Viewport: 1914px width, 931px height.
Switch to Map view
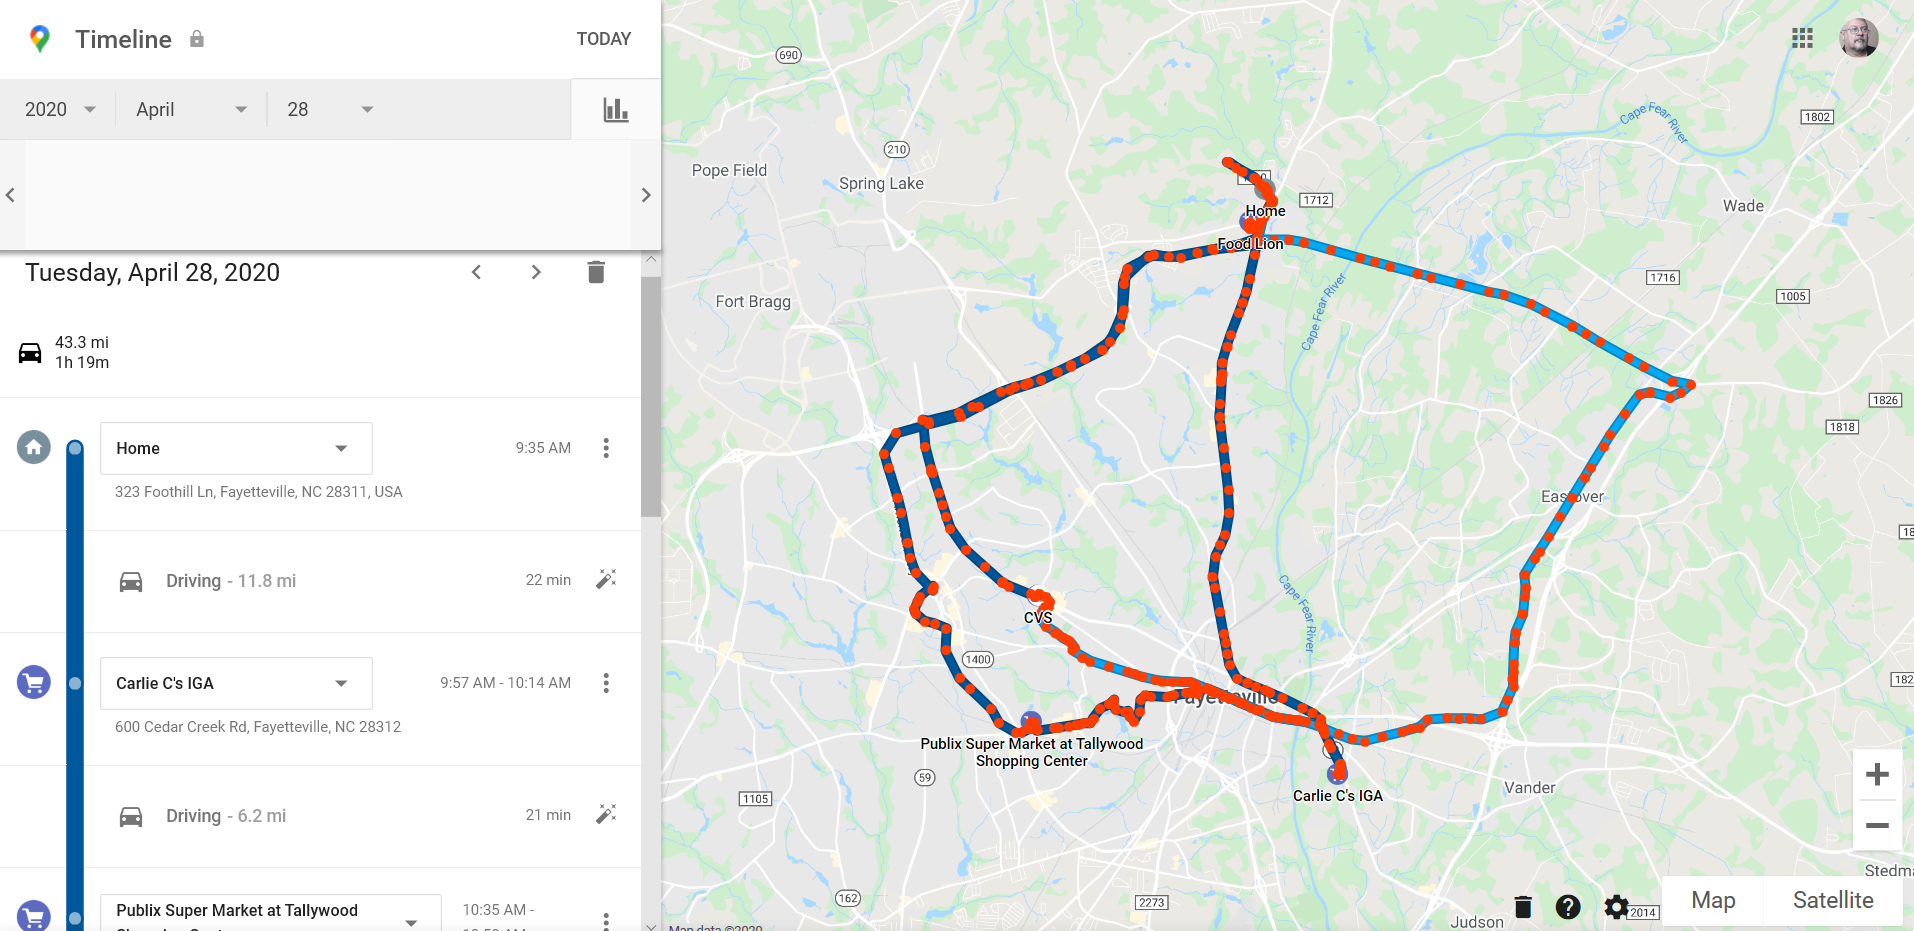pyautogui.click(x=1713, y=901)
